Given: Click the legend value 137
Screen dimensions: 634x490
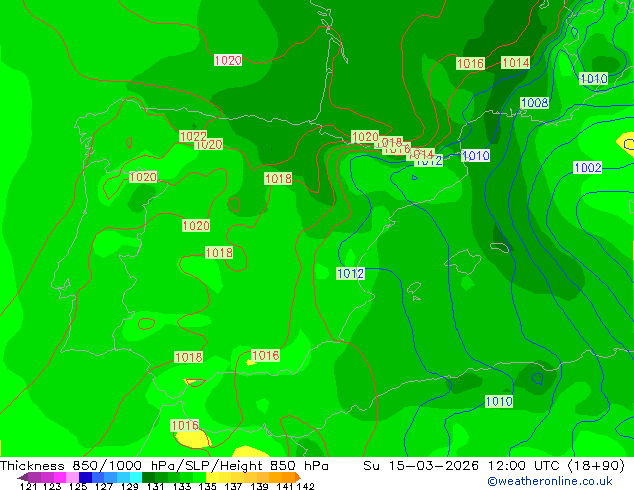Looking at the screenshot, I should [x=233, y=486].
